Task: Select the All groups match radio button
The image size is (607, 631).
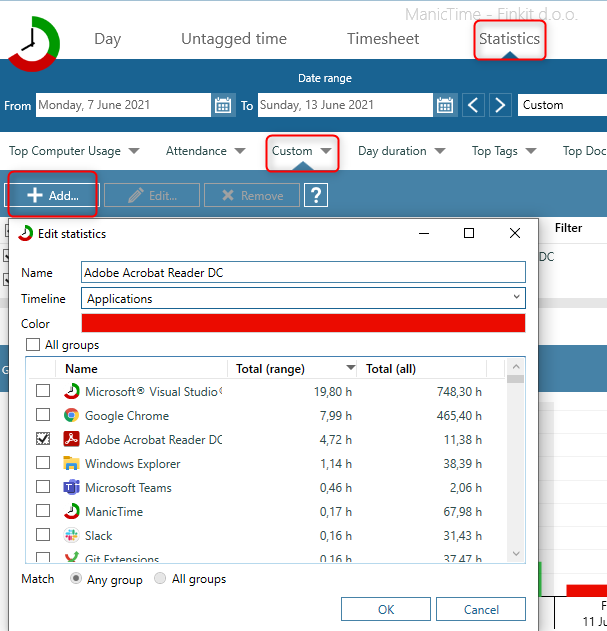Action: pyautogui.click(x=160, y=579)
